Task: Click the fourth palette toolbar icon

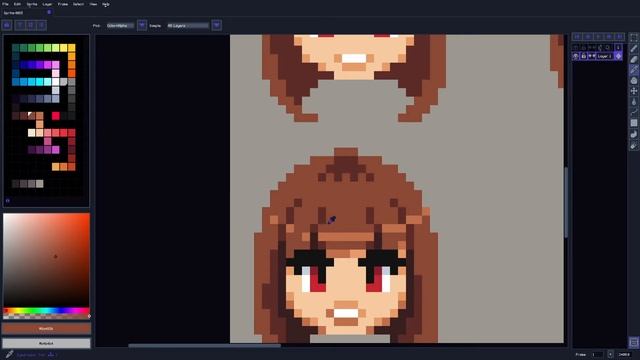Action: pos(41,25)
